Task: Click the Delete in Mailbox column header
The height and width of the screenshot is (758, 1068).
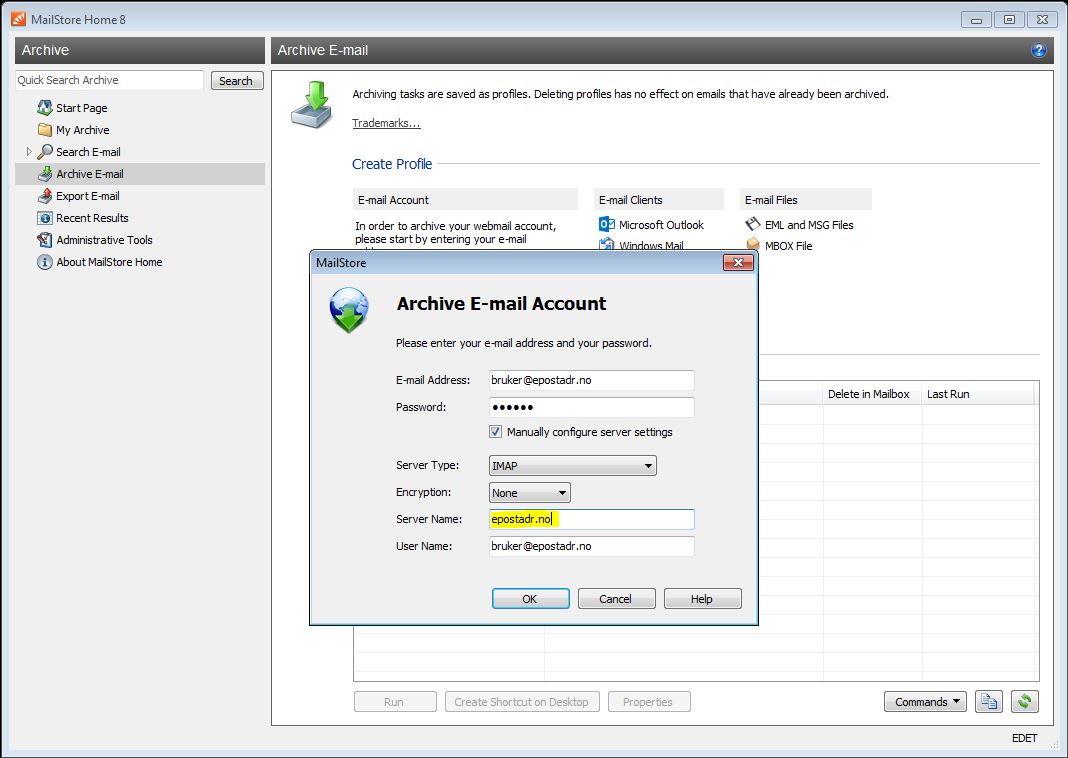Action: [873, 394]
